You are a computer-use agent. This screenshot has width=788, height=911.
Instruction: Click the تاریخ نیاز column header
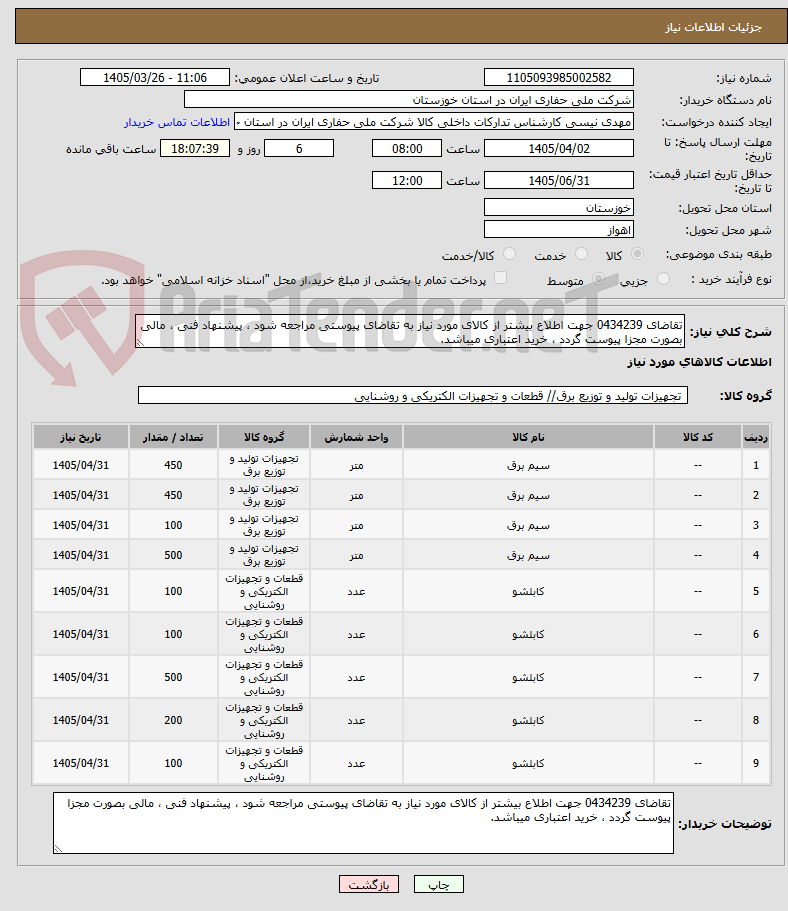tap(80, 437)
